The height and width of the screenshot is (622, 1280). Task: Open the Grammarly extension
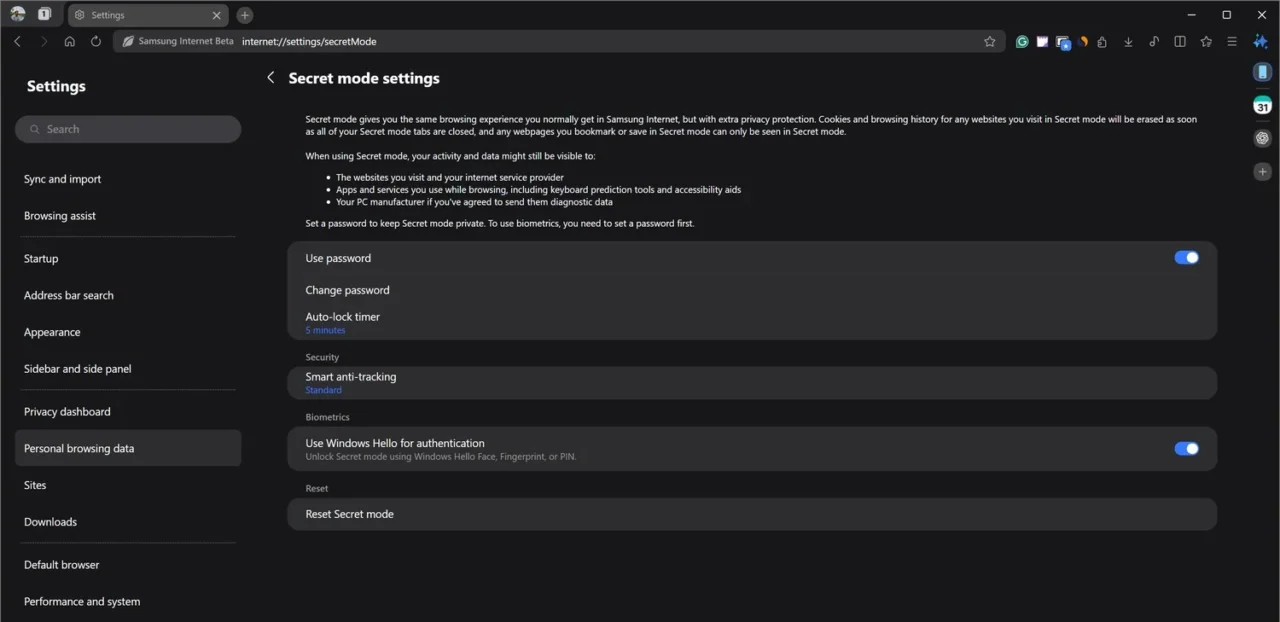[1021, 41]
